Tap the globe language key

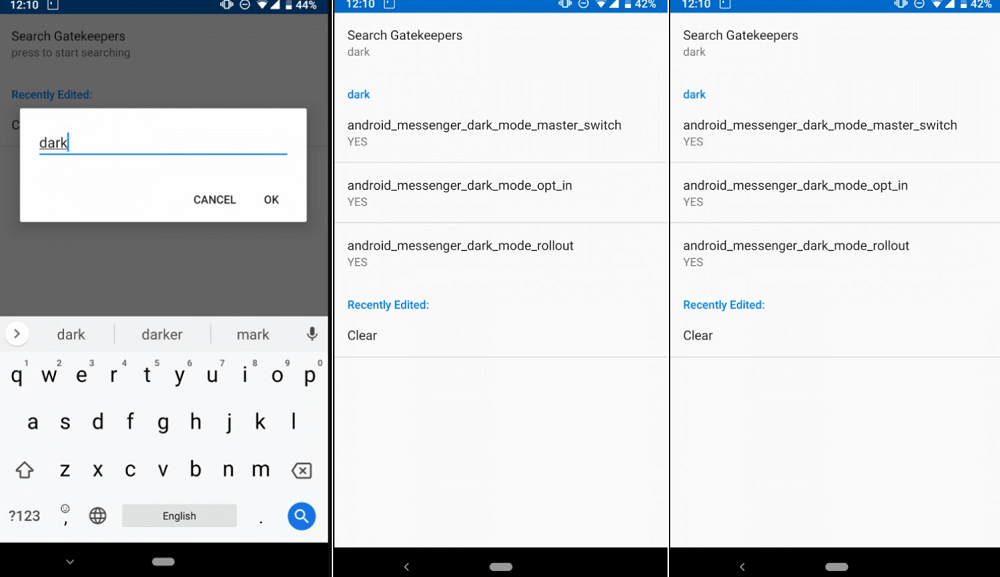pyautogui.click(x=98, y=515)
